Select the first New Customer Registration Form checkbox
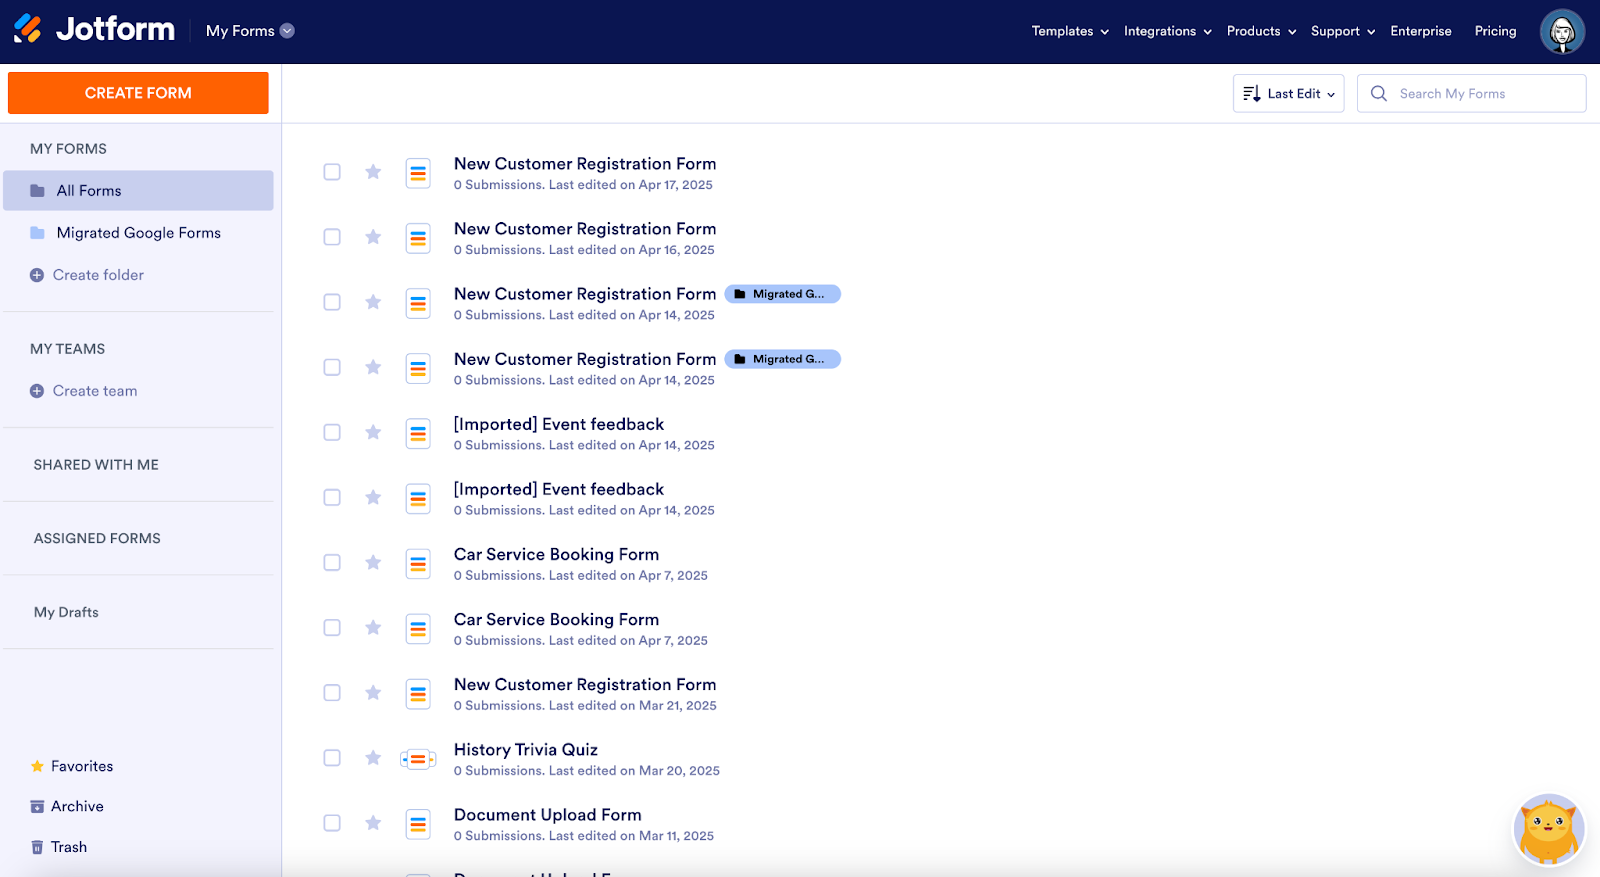Image resolution: width=1600 pixels, height=877 pixels. tap(332, 172)
